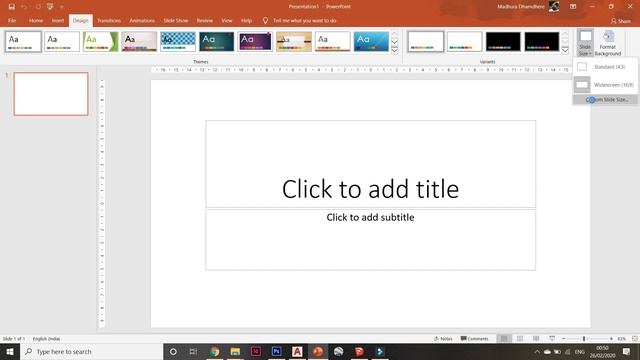Select the second black variant at right
Viewport: 640px width, 360px height.
pyautogui.click(x=542, y=42)
